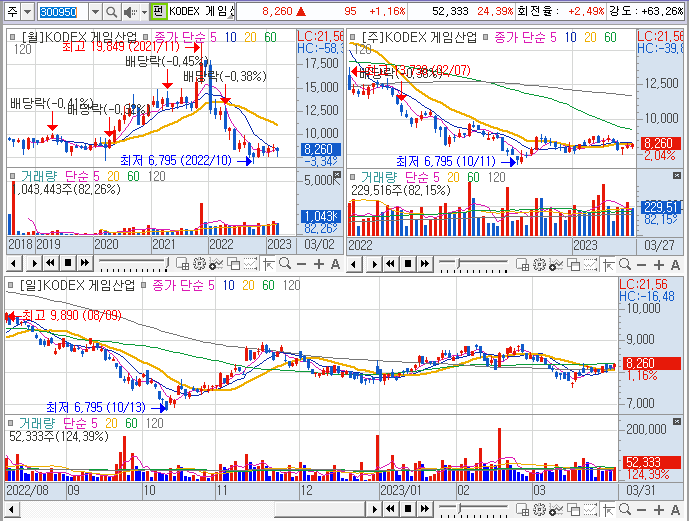Image resolution: width=689 pixels, height=521 pixels.
Task: Open the monthly chart settings gear
Action: click(x=199, y=264)
